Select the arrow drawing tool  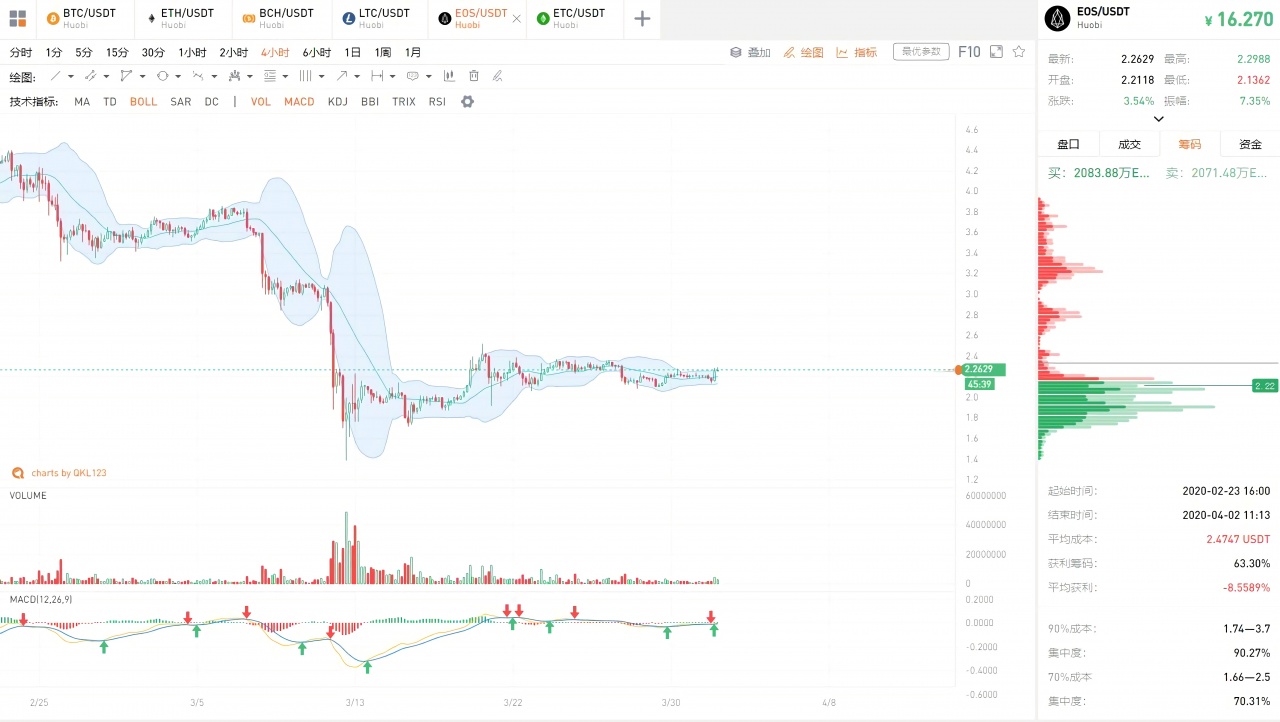coord(341,76)
